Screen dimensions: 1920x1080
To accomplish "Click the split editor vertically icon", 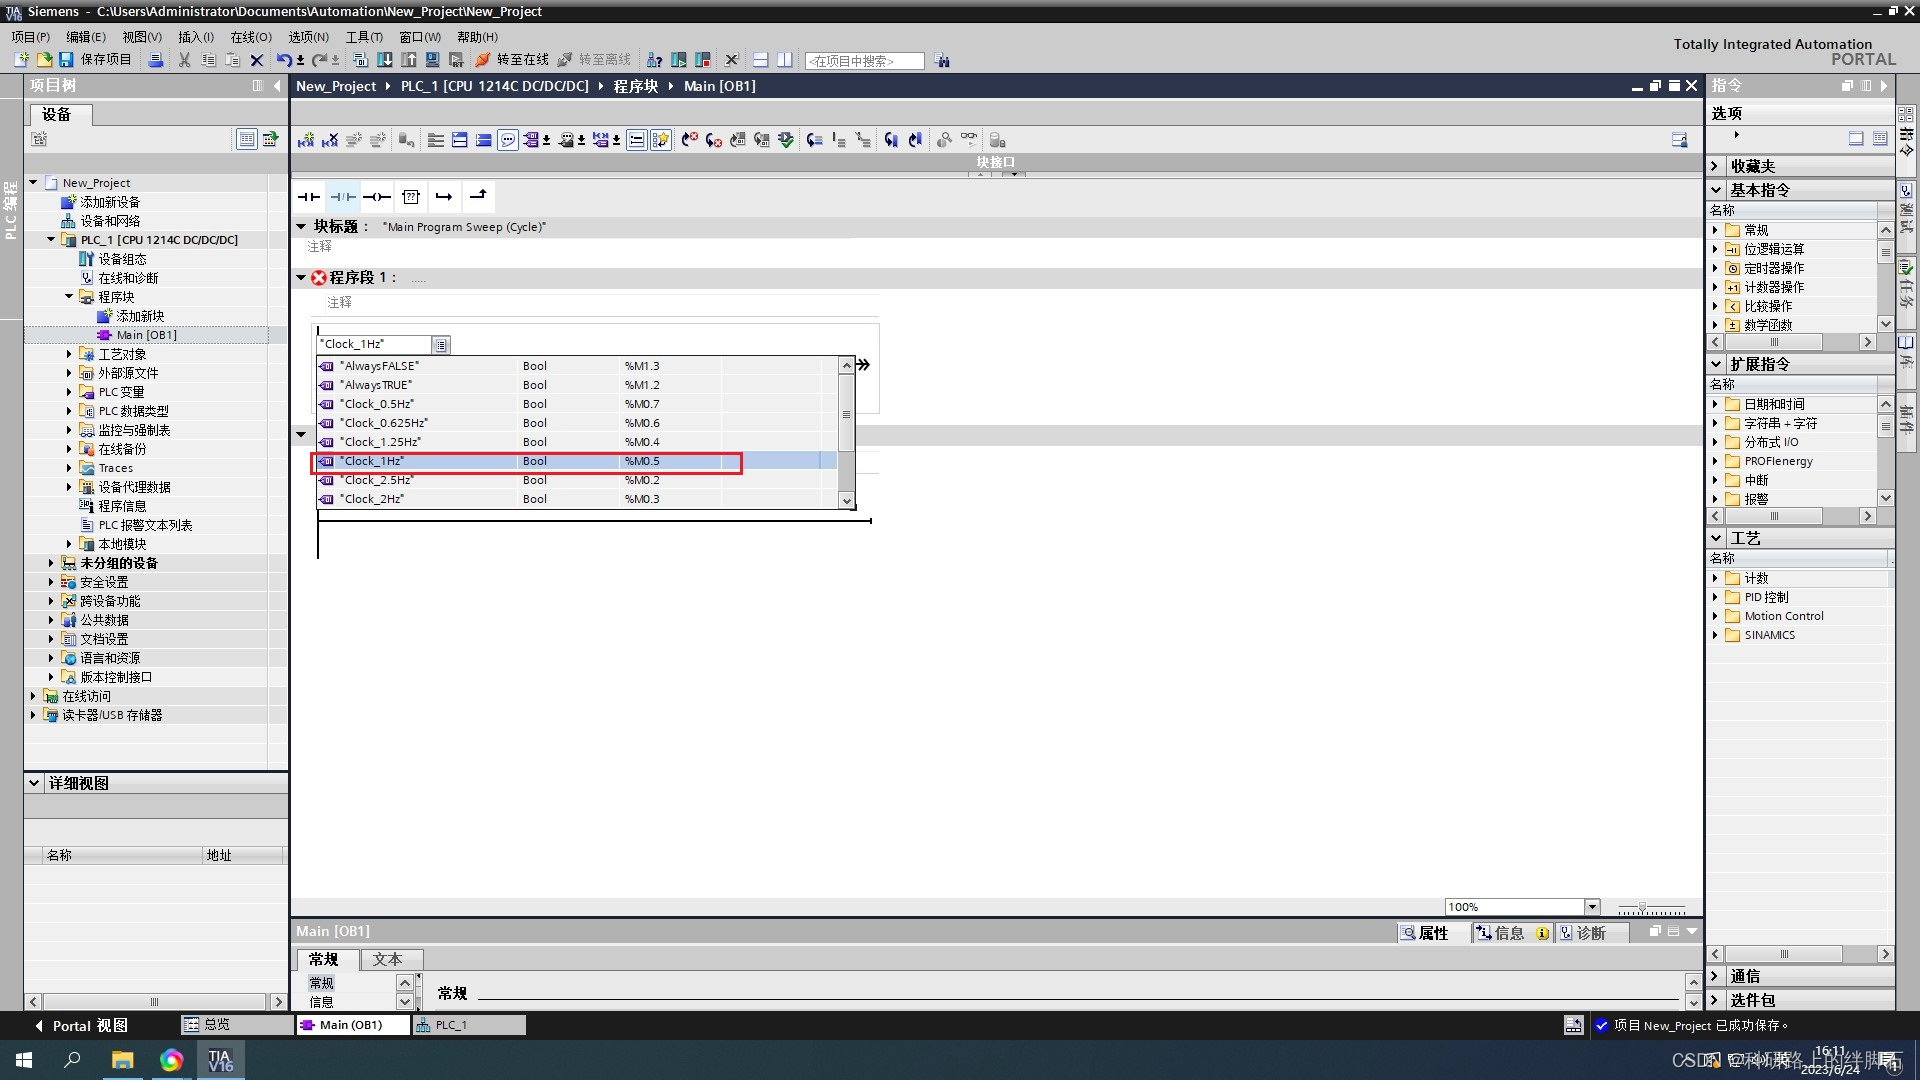I will [x=785, y=60].
